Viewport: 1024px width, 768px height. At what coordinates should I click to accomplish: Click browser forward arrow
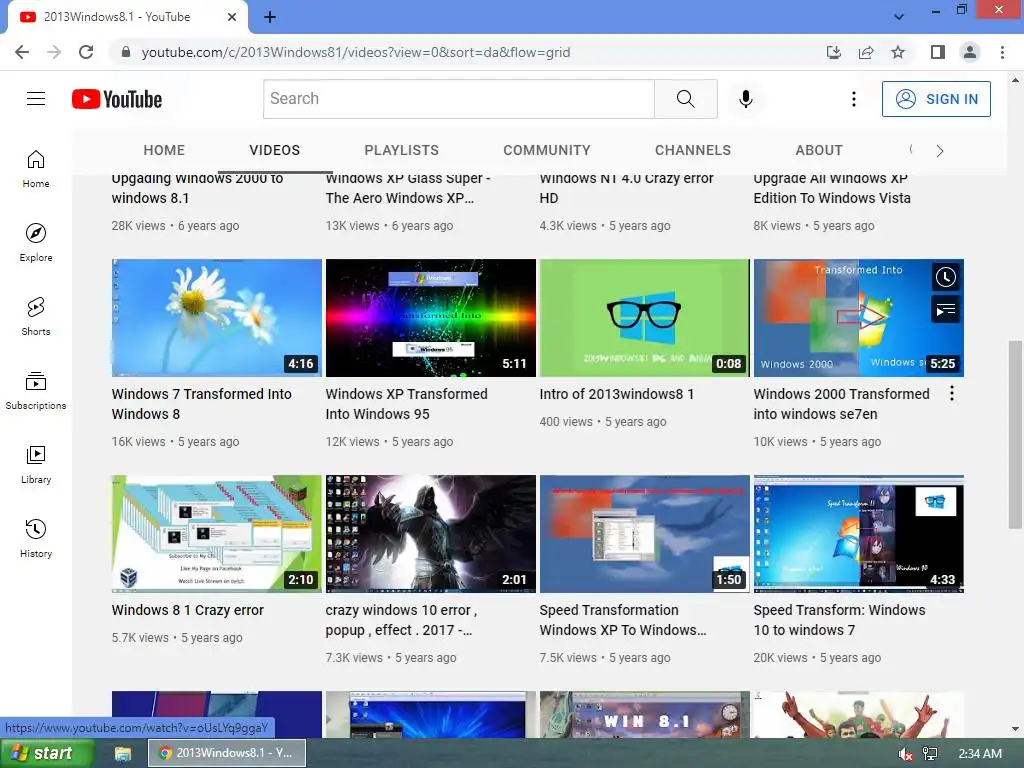pyautogui.click(x=54, y=52)
